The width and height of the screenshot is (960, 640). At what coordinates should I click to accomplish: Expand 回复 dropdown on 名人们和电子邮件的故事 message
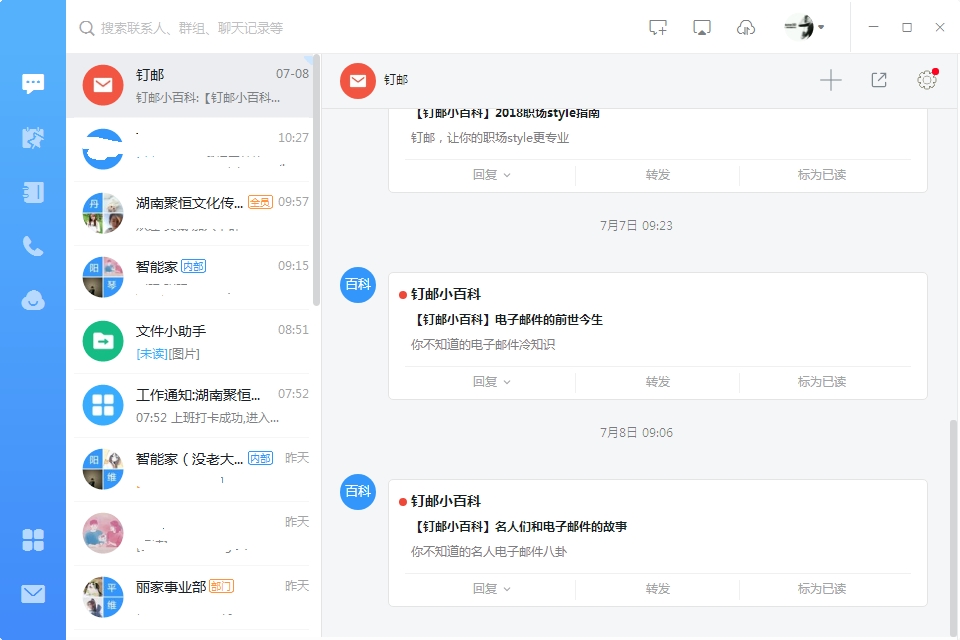[491, 589]
